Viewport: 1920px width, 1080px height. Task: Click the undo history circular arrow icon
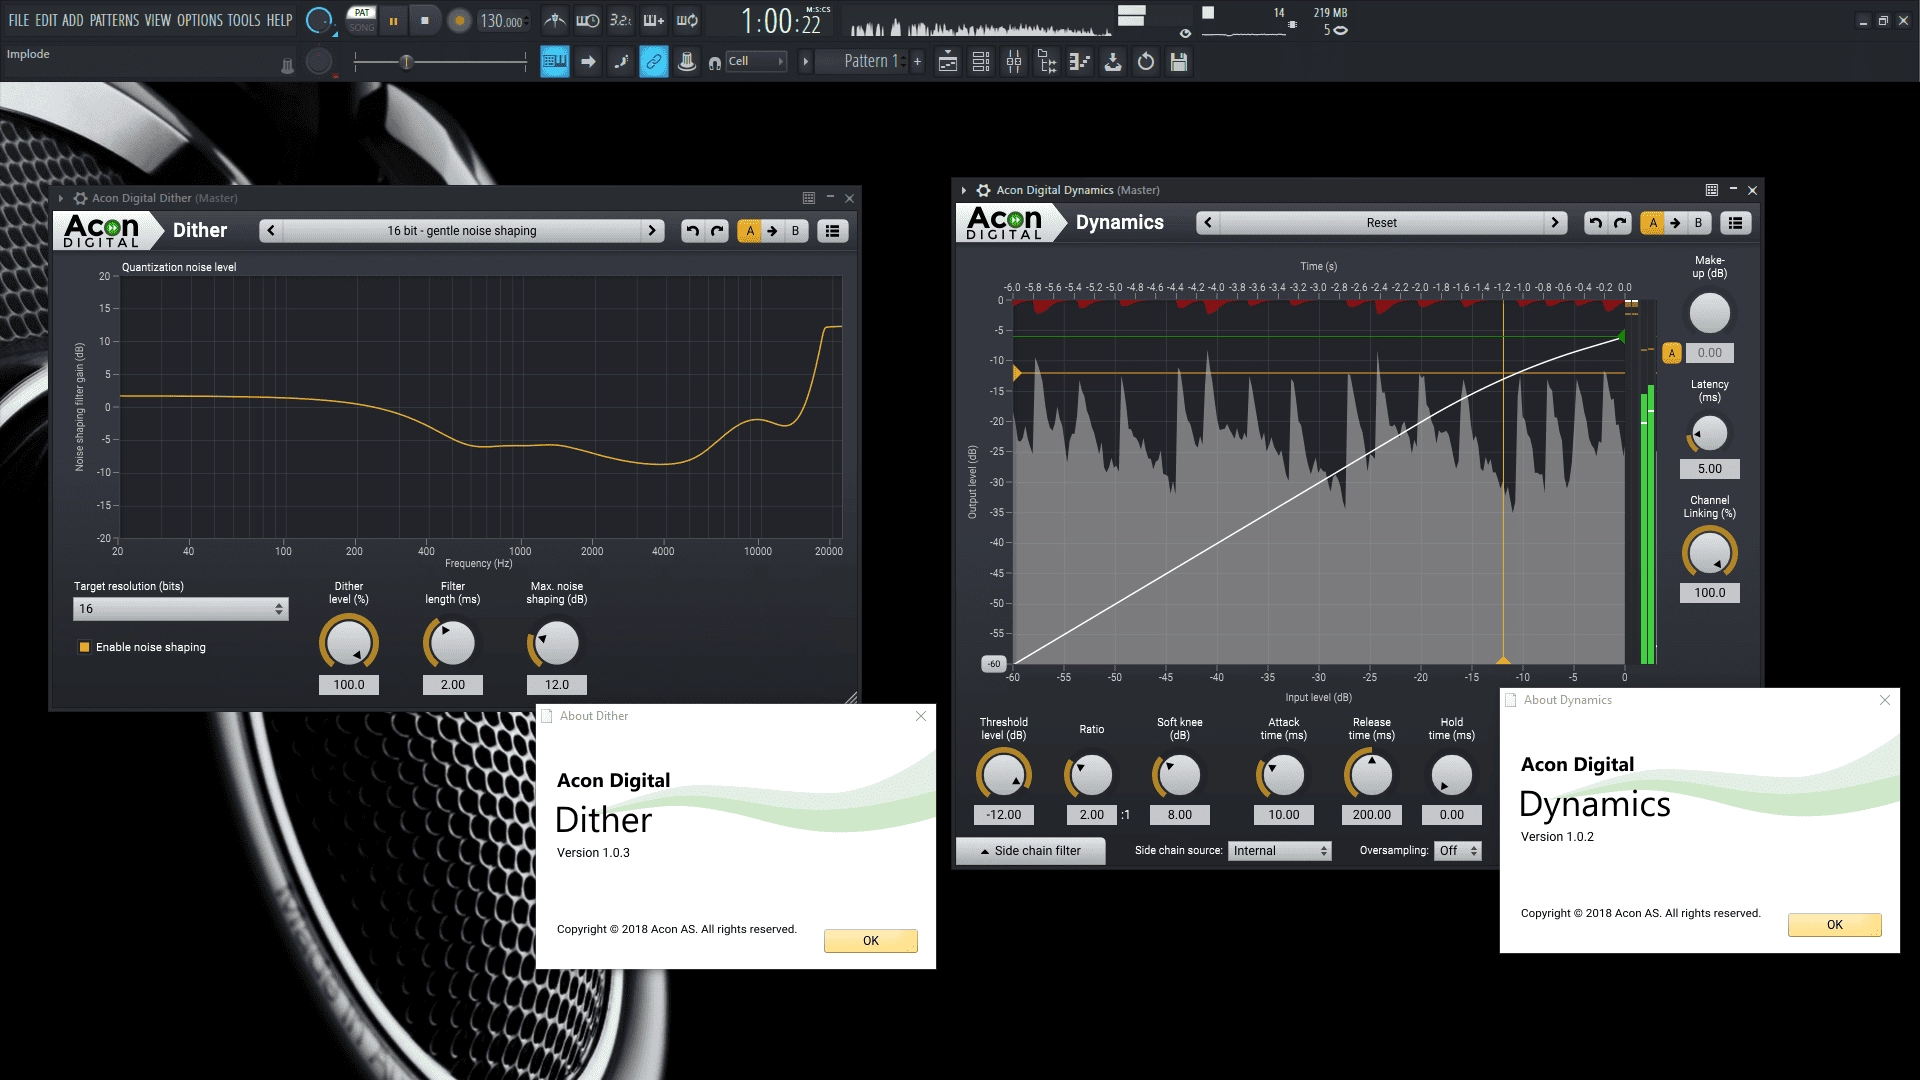click(1146, 62)
